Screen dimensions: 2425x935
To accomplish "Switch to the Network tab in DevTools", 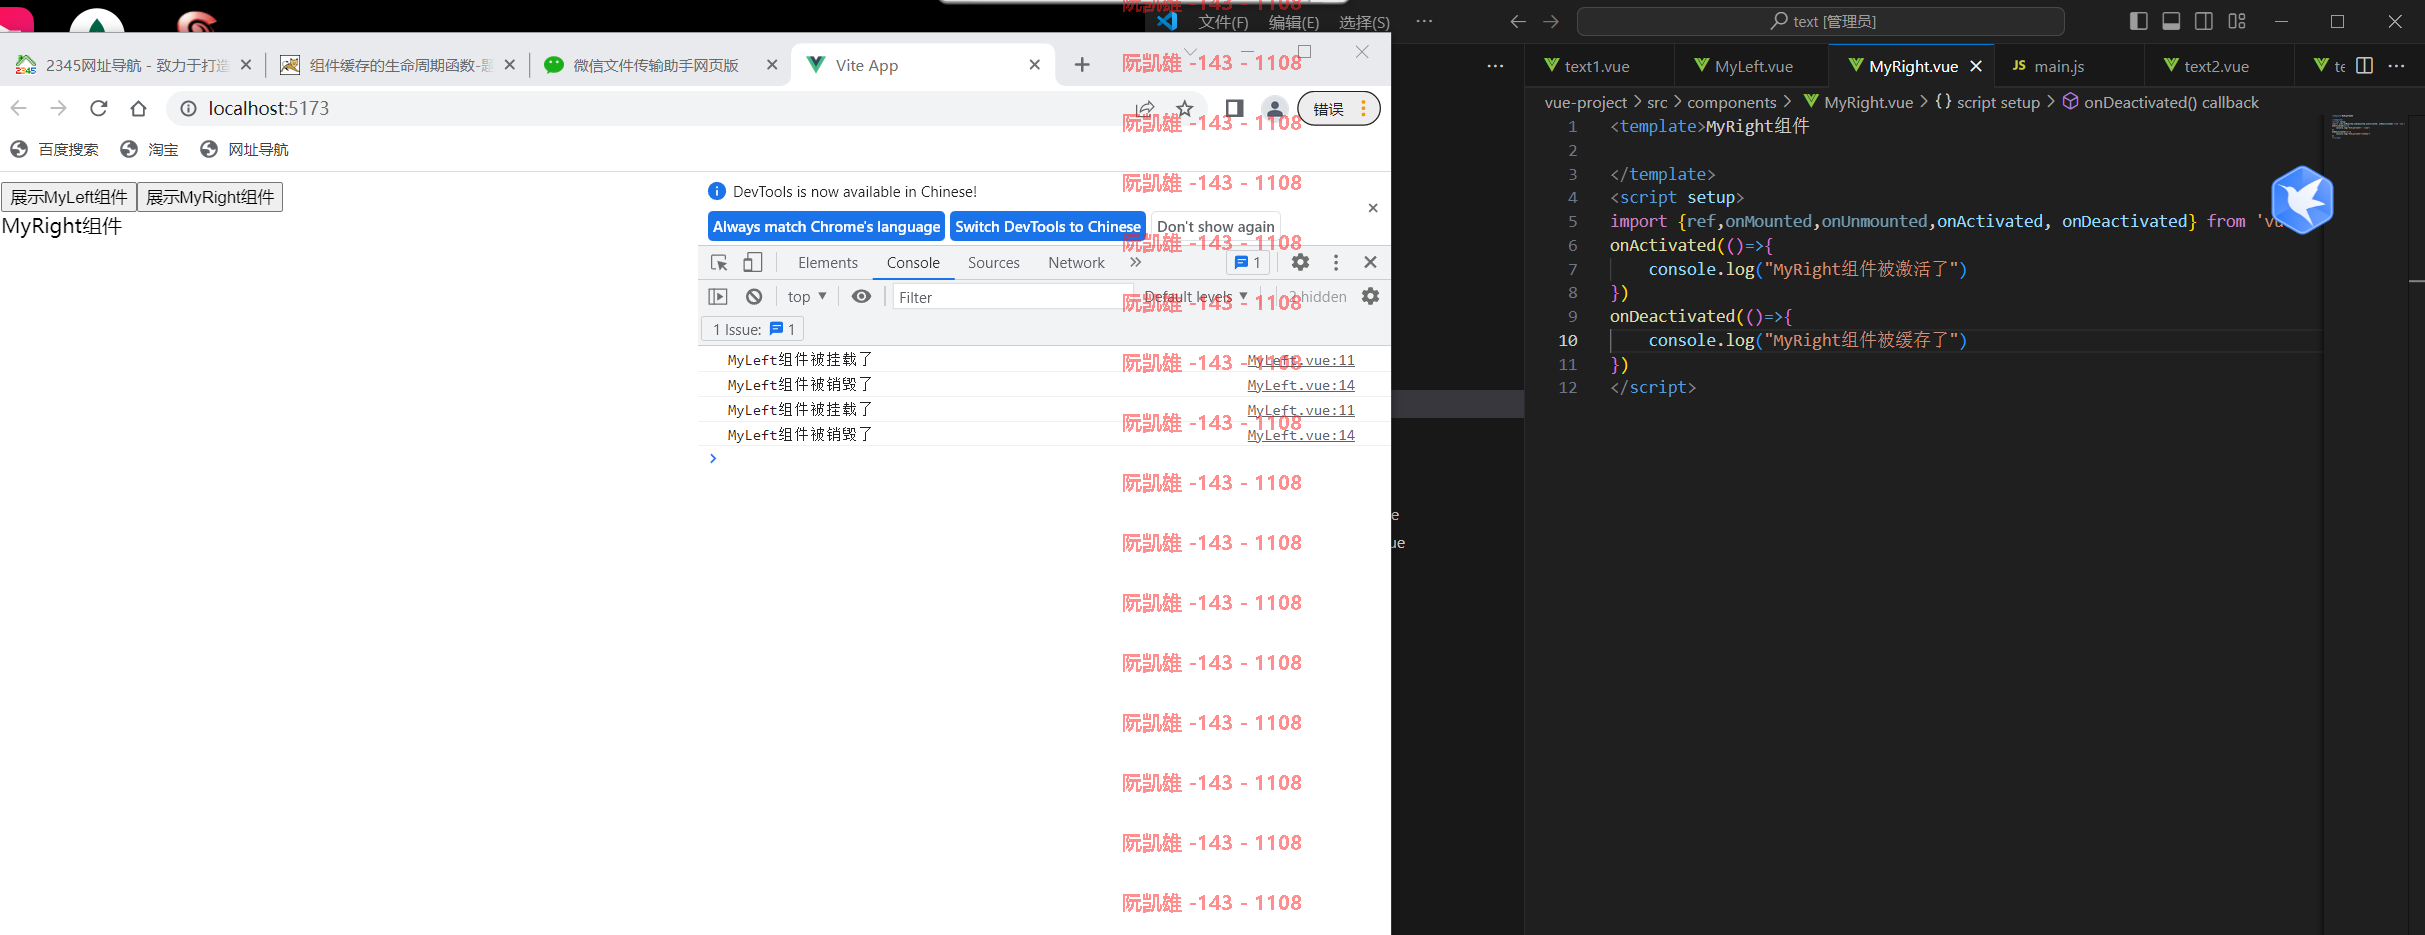I will (x=1076, y=262).
